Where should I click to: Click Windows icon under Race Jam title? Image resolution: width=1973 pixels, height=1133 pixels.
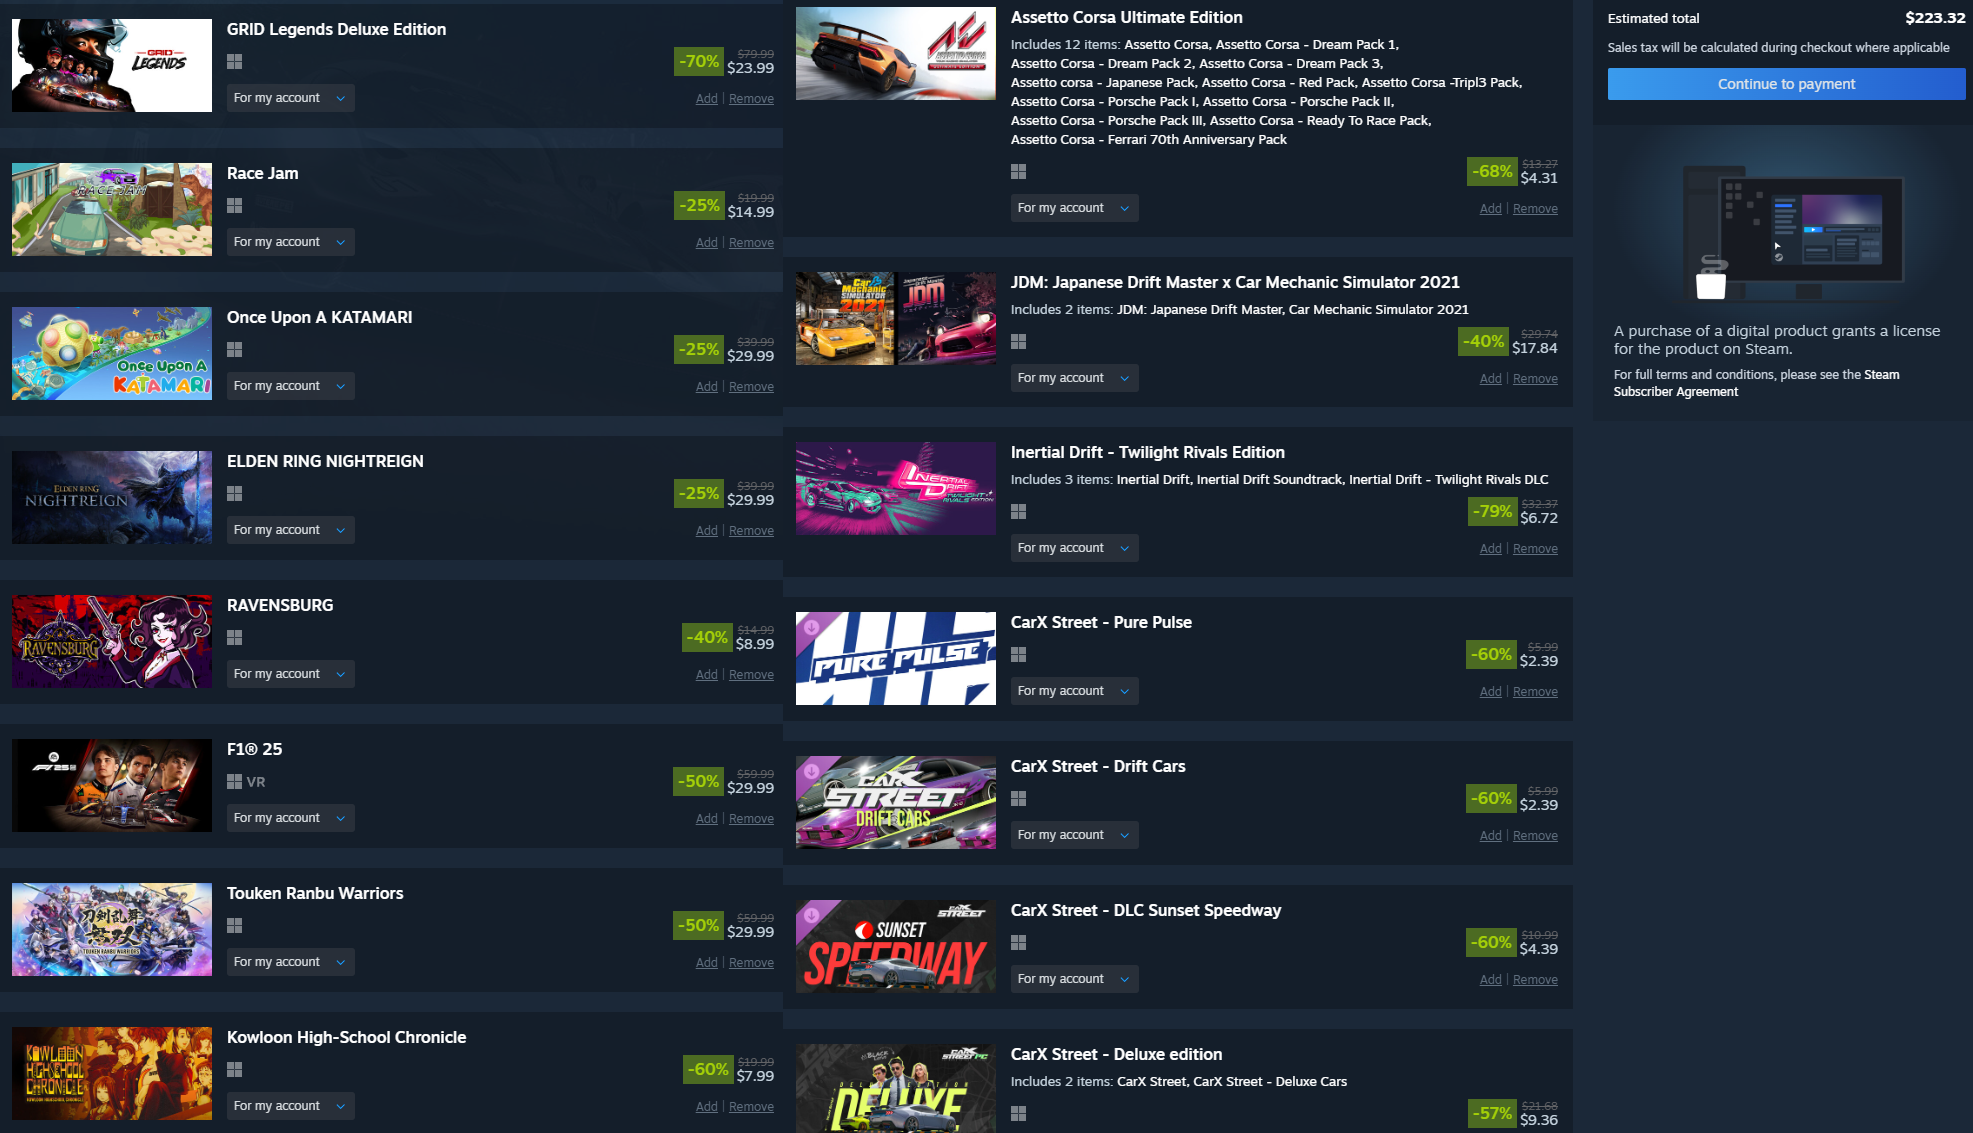point(235,206)
